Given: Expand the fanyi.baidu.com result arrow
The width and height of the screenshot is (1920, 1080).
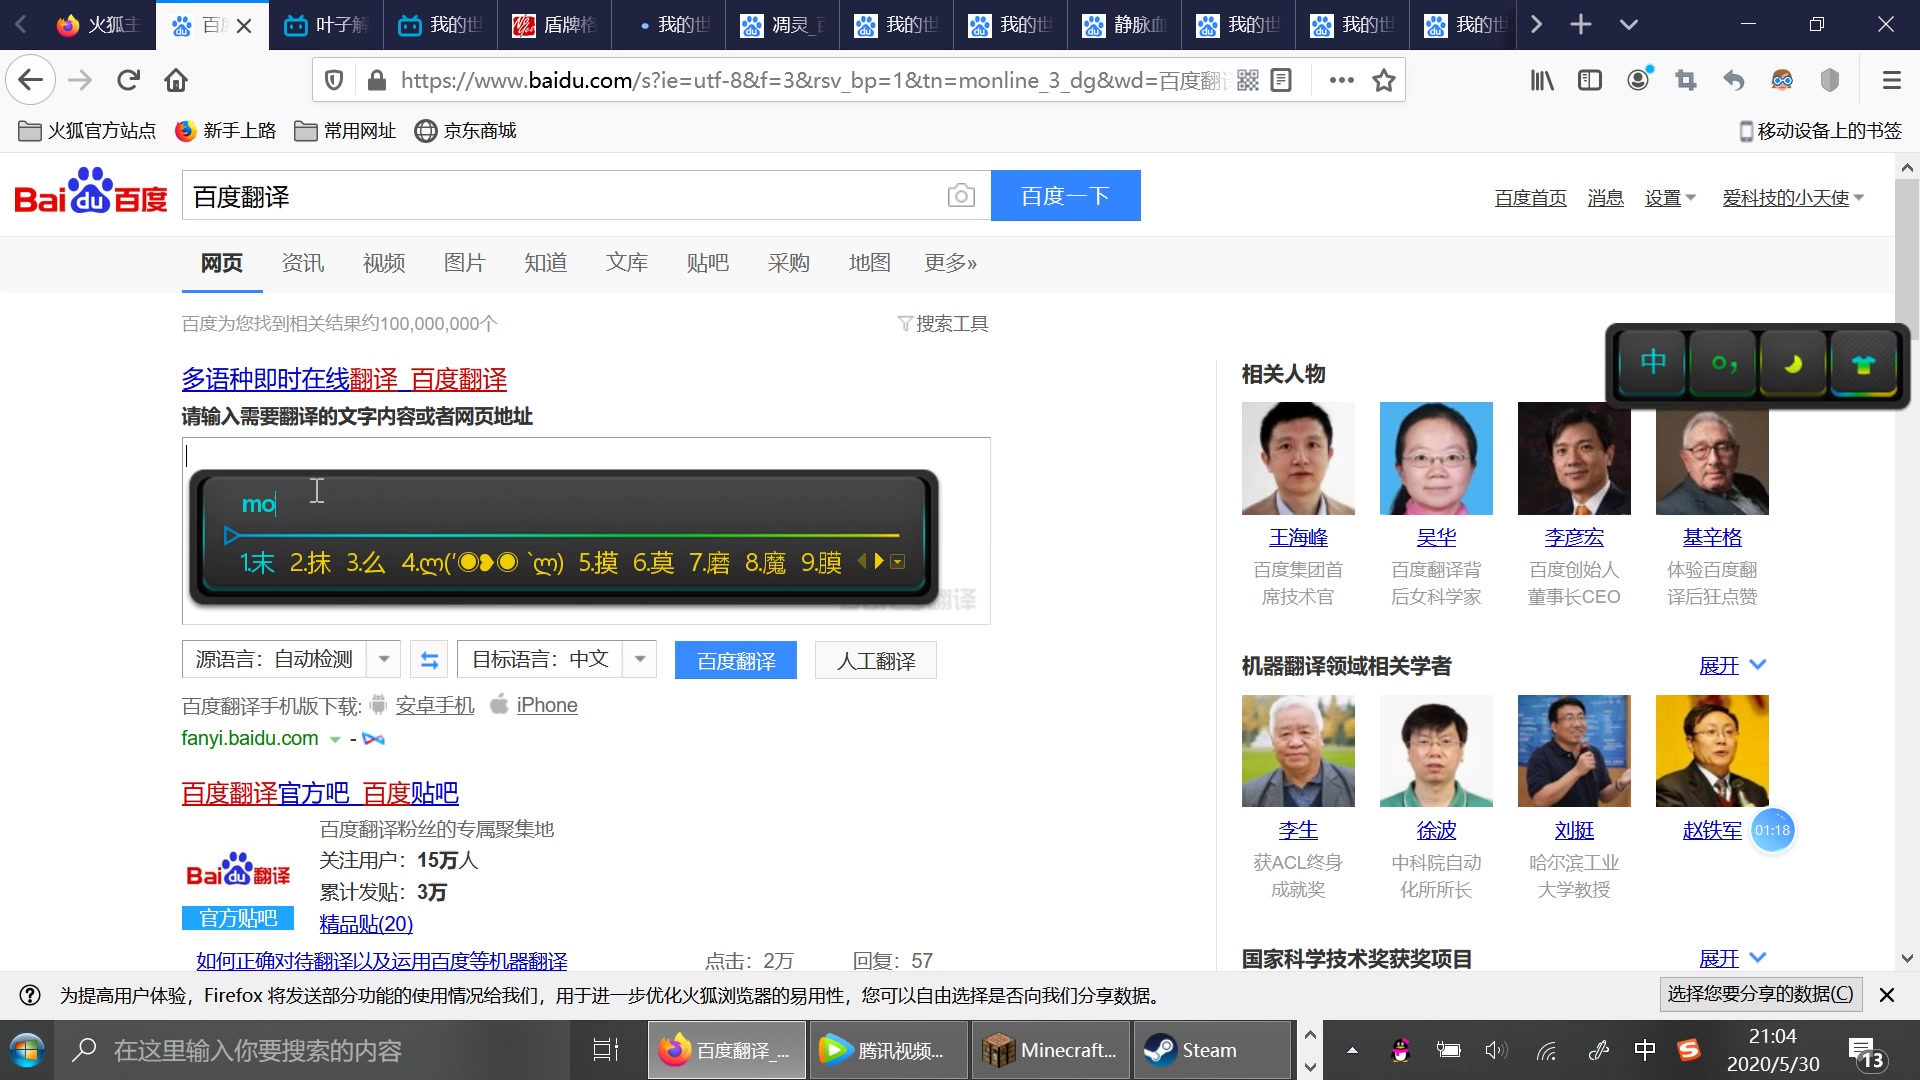Looking at the screenshot, I should tap(335, 739).
